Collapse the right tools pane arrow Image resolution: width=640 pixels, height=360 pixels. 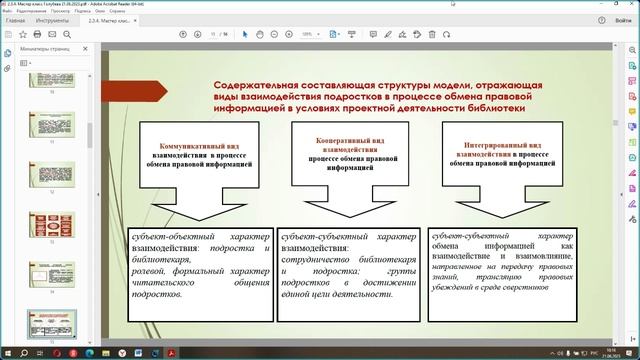click(x=621, y=195)
